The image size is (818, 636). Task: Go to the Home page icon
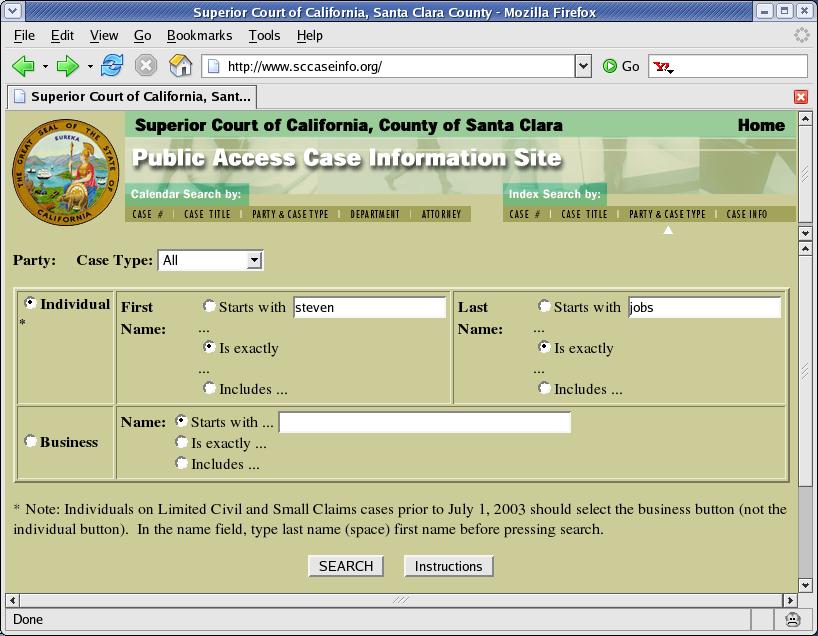(180, 66)
